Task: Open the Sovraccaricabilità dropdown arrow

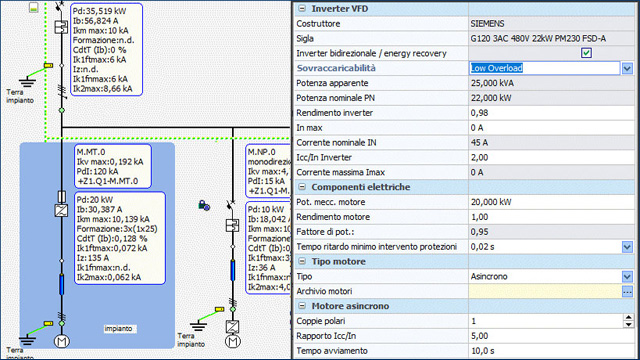Action: [x=627, y=68]
